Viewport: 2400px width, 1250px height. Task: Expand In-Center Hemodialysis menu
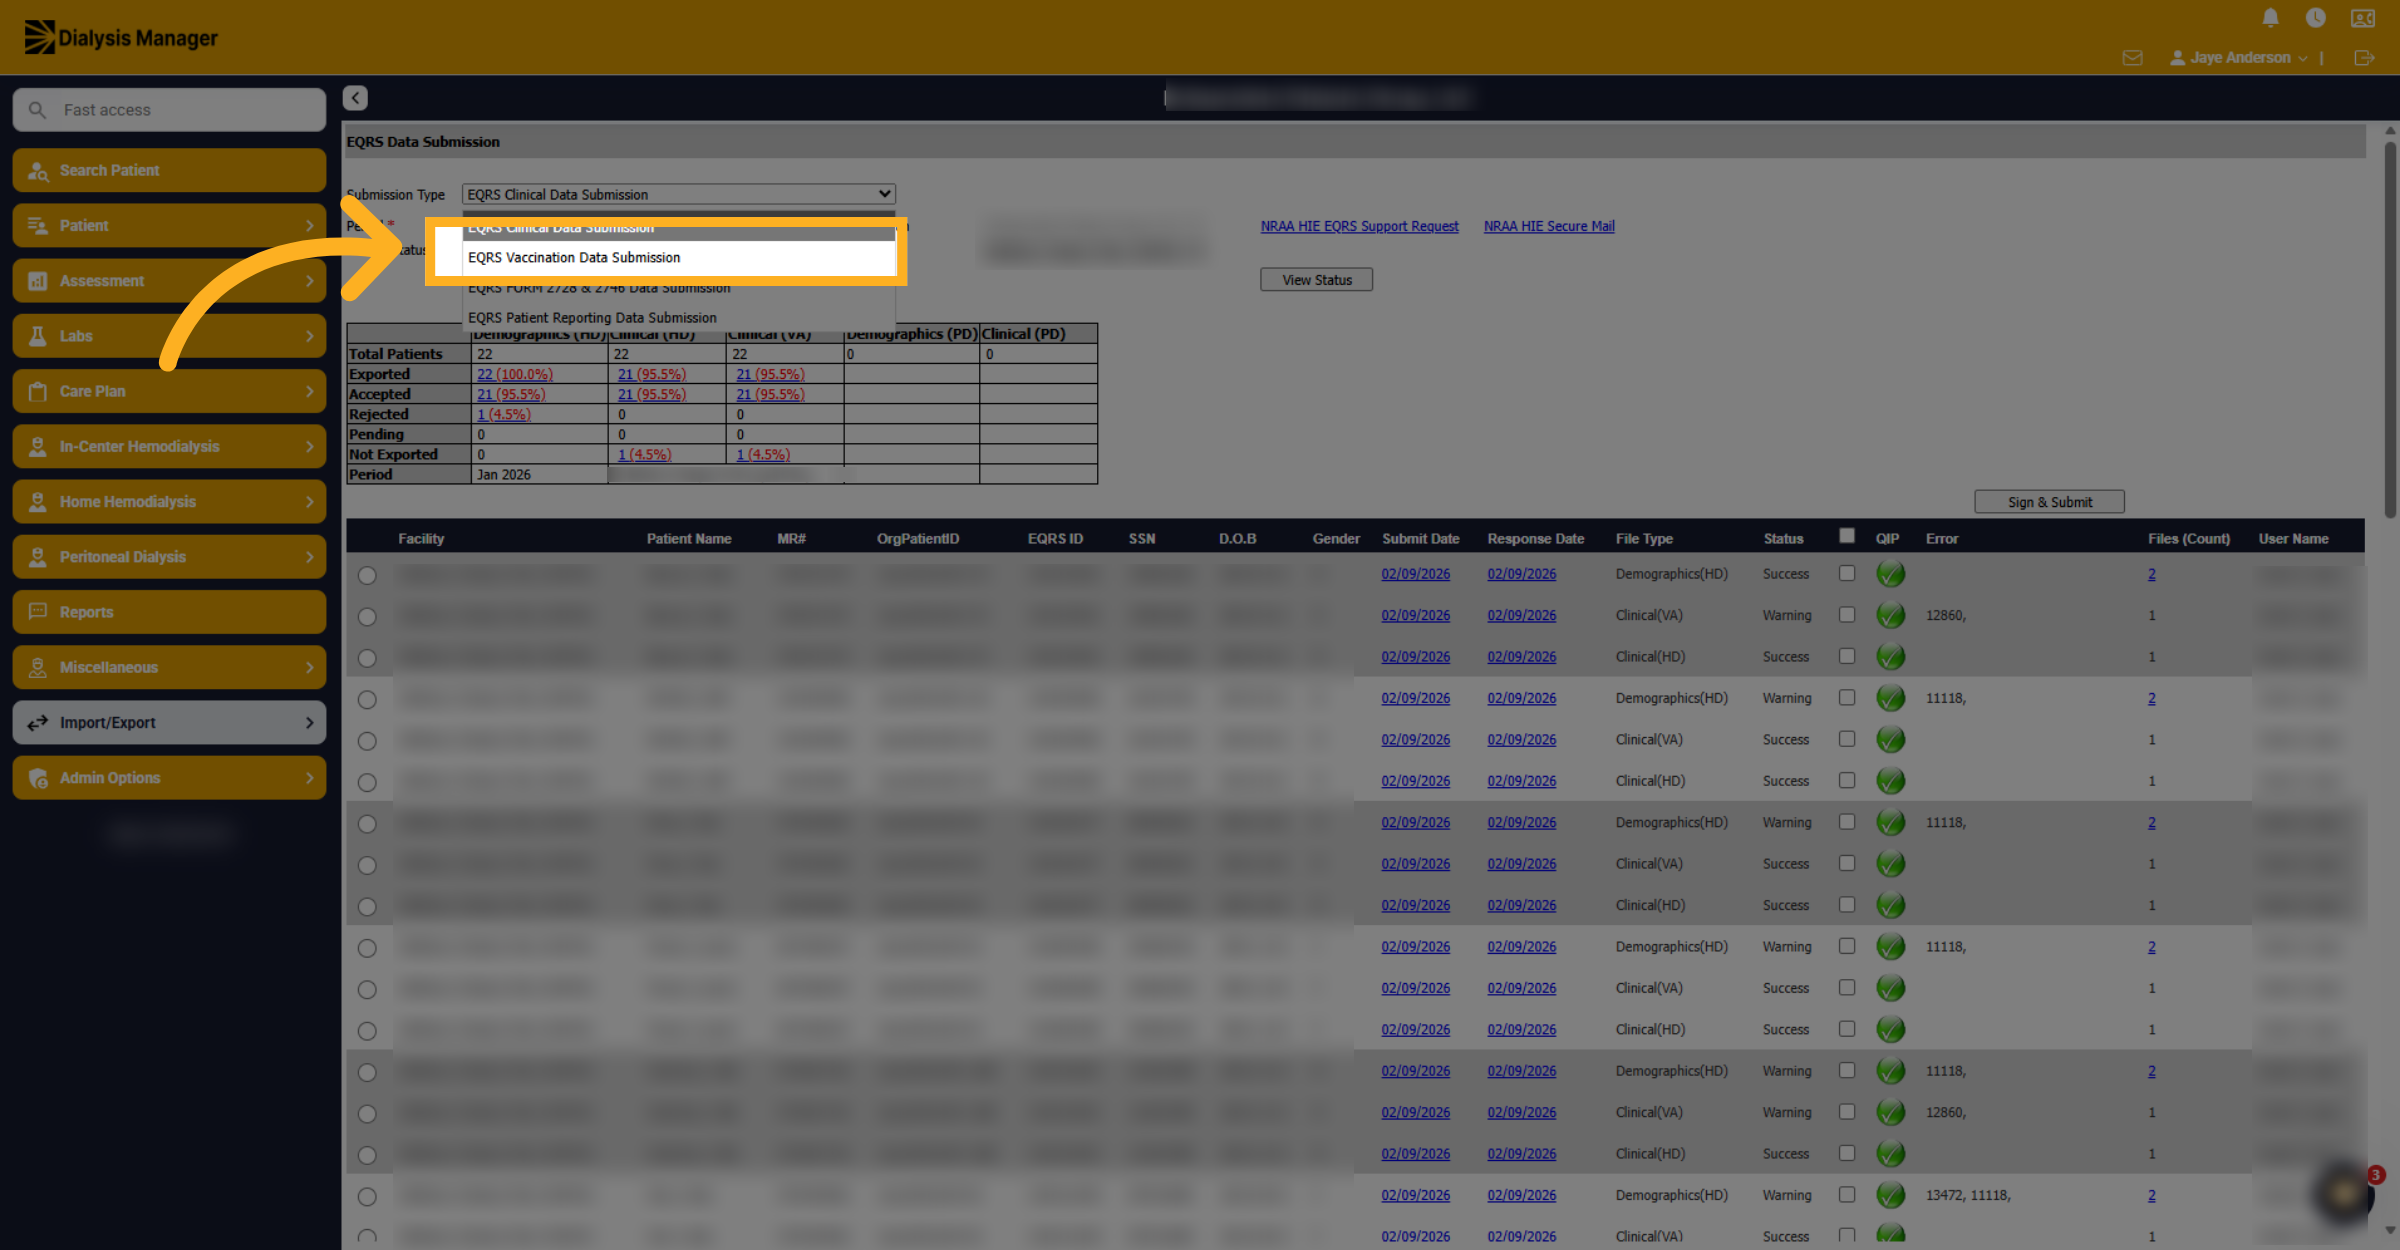(x=169, y=447)
